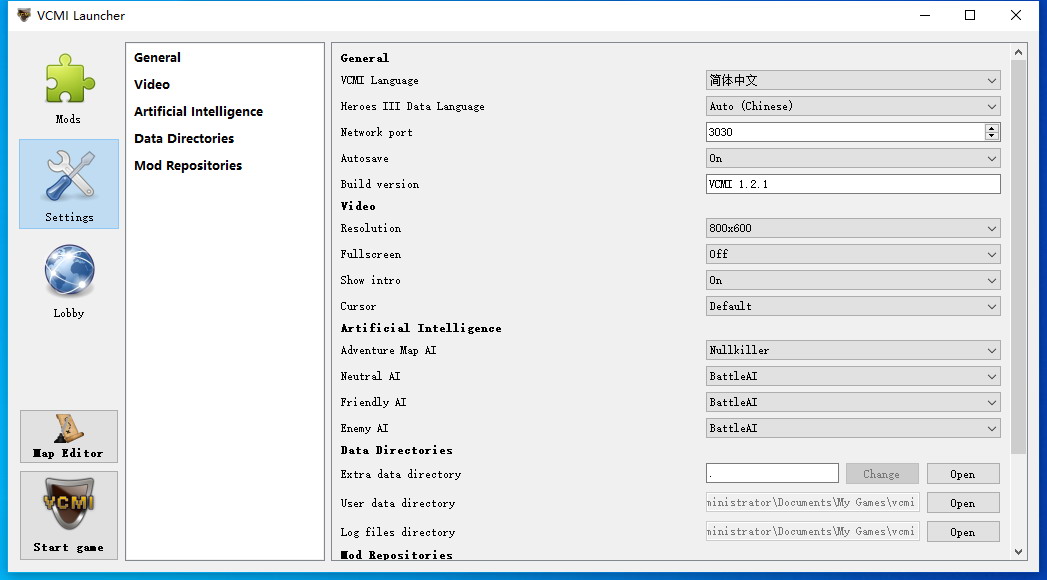Click the "Cursor" label

tap(358, 306)
